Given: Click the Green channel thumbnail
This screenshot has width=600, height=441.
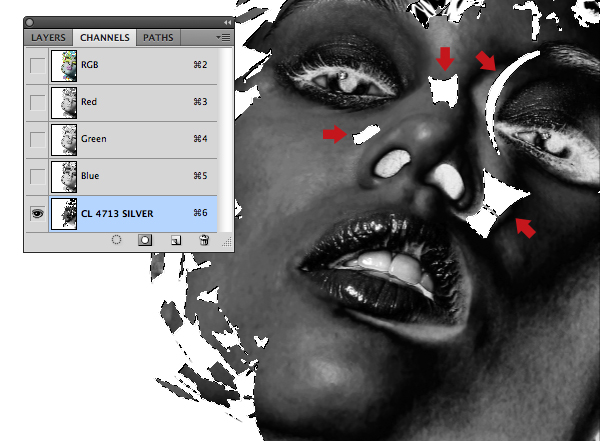Looking at the screenshot, I should coord(64,140).
